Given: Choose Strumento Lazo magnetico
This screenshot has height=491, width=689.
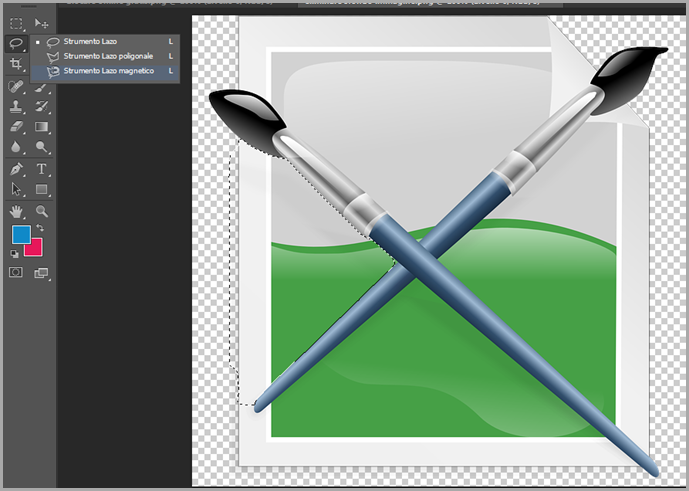Looking at the screenshot, I should pyautogui.click(x=105, y=71).
